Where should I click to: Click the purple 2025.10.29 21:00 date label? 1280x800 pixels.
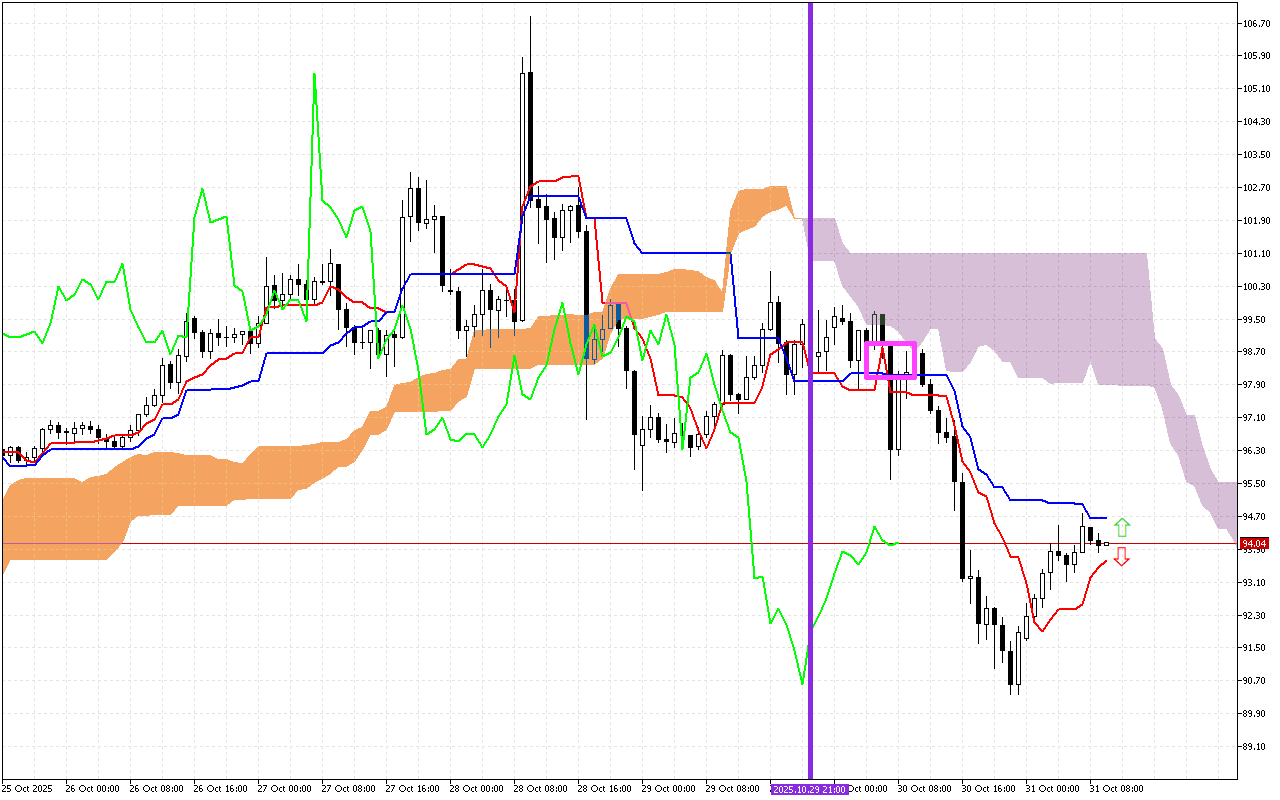810,789
